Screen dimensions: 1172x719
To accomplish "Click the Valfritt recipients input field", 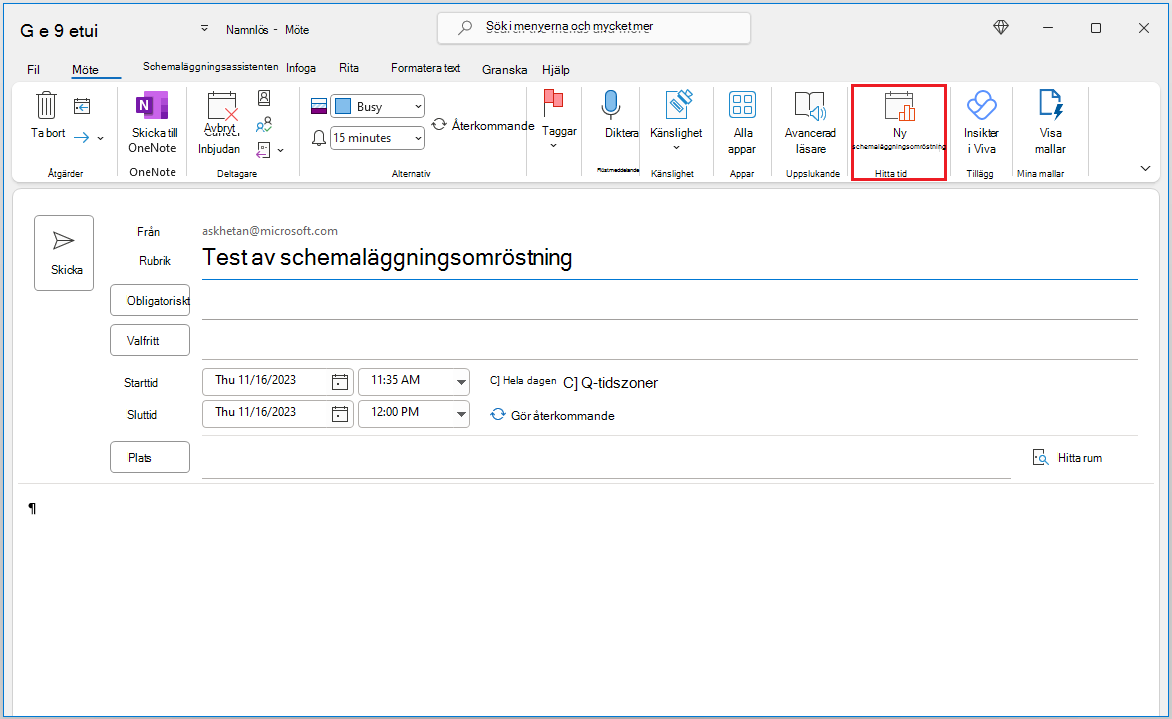I will [x=669, y=342].
